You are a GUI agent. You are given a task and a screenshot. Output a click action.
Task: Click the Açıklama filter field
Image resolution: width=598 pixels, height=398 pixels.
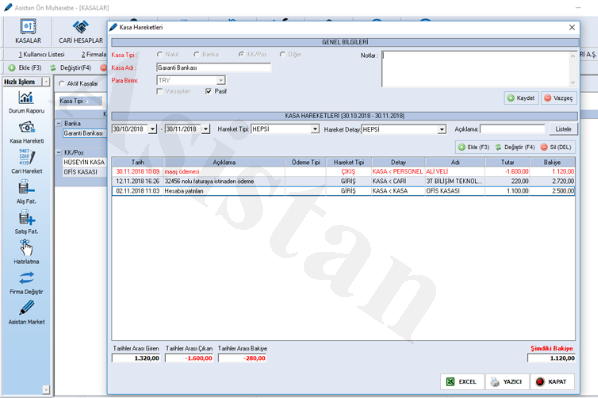[x=513, y=129]
